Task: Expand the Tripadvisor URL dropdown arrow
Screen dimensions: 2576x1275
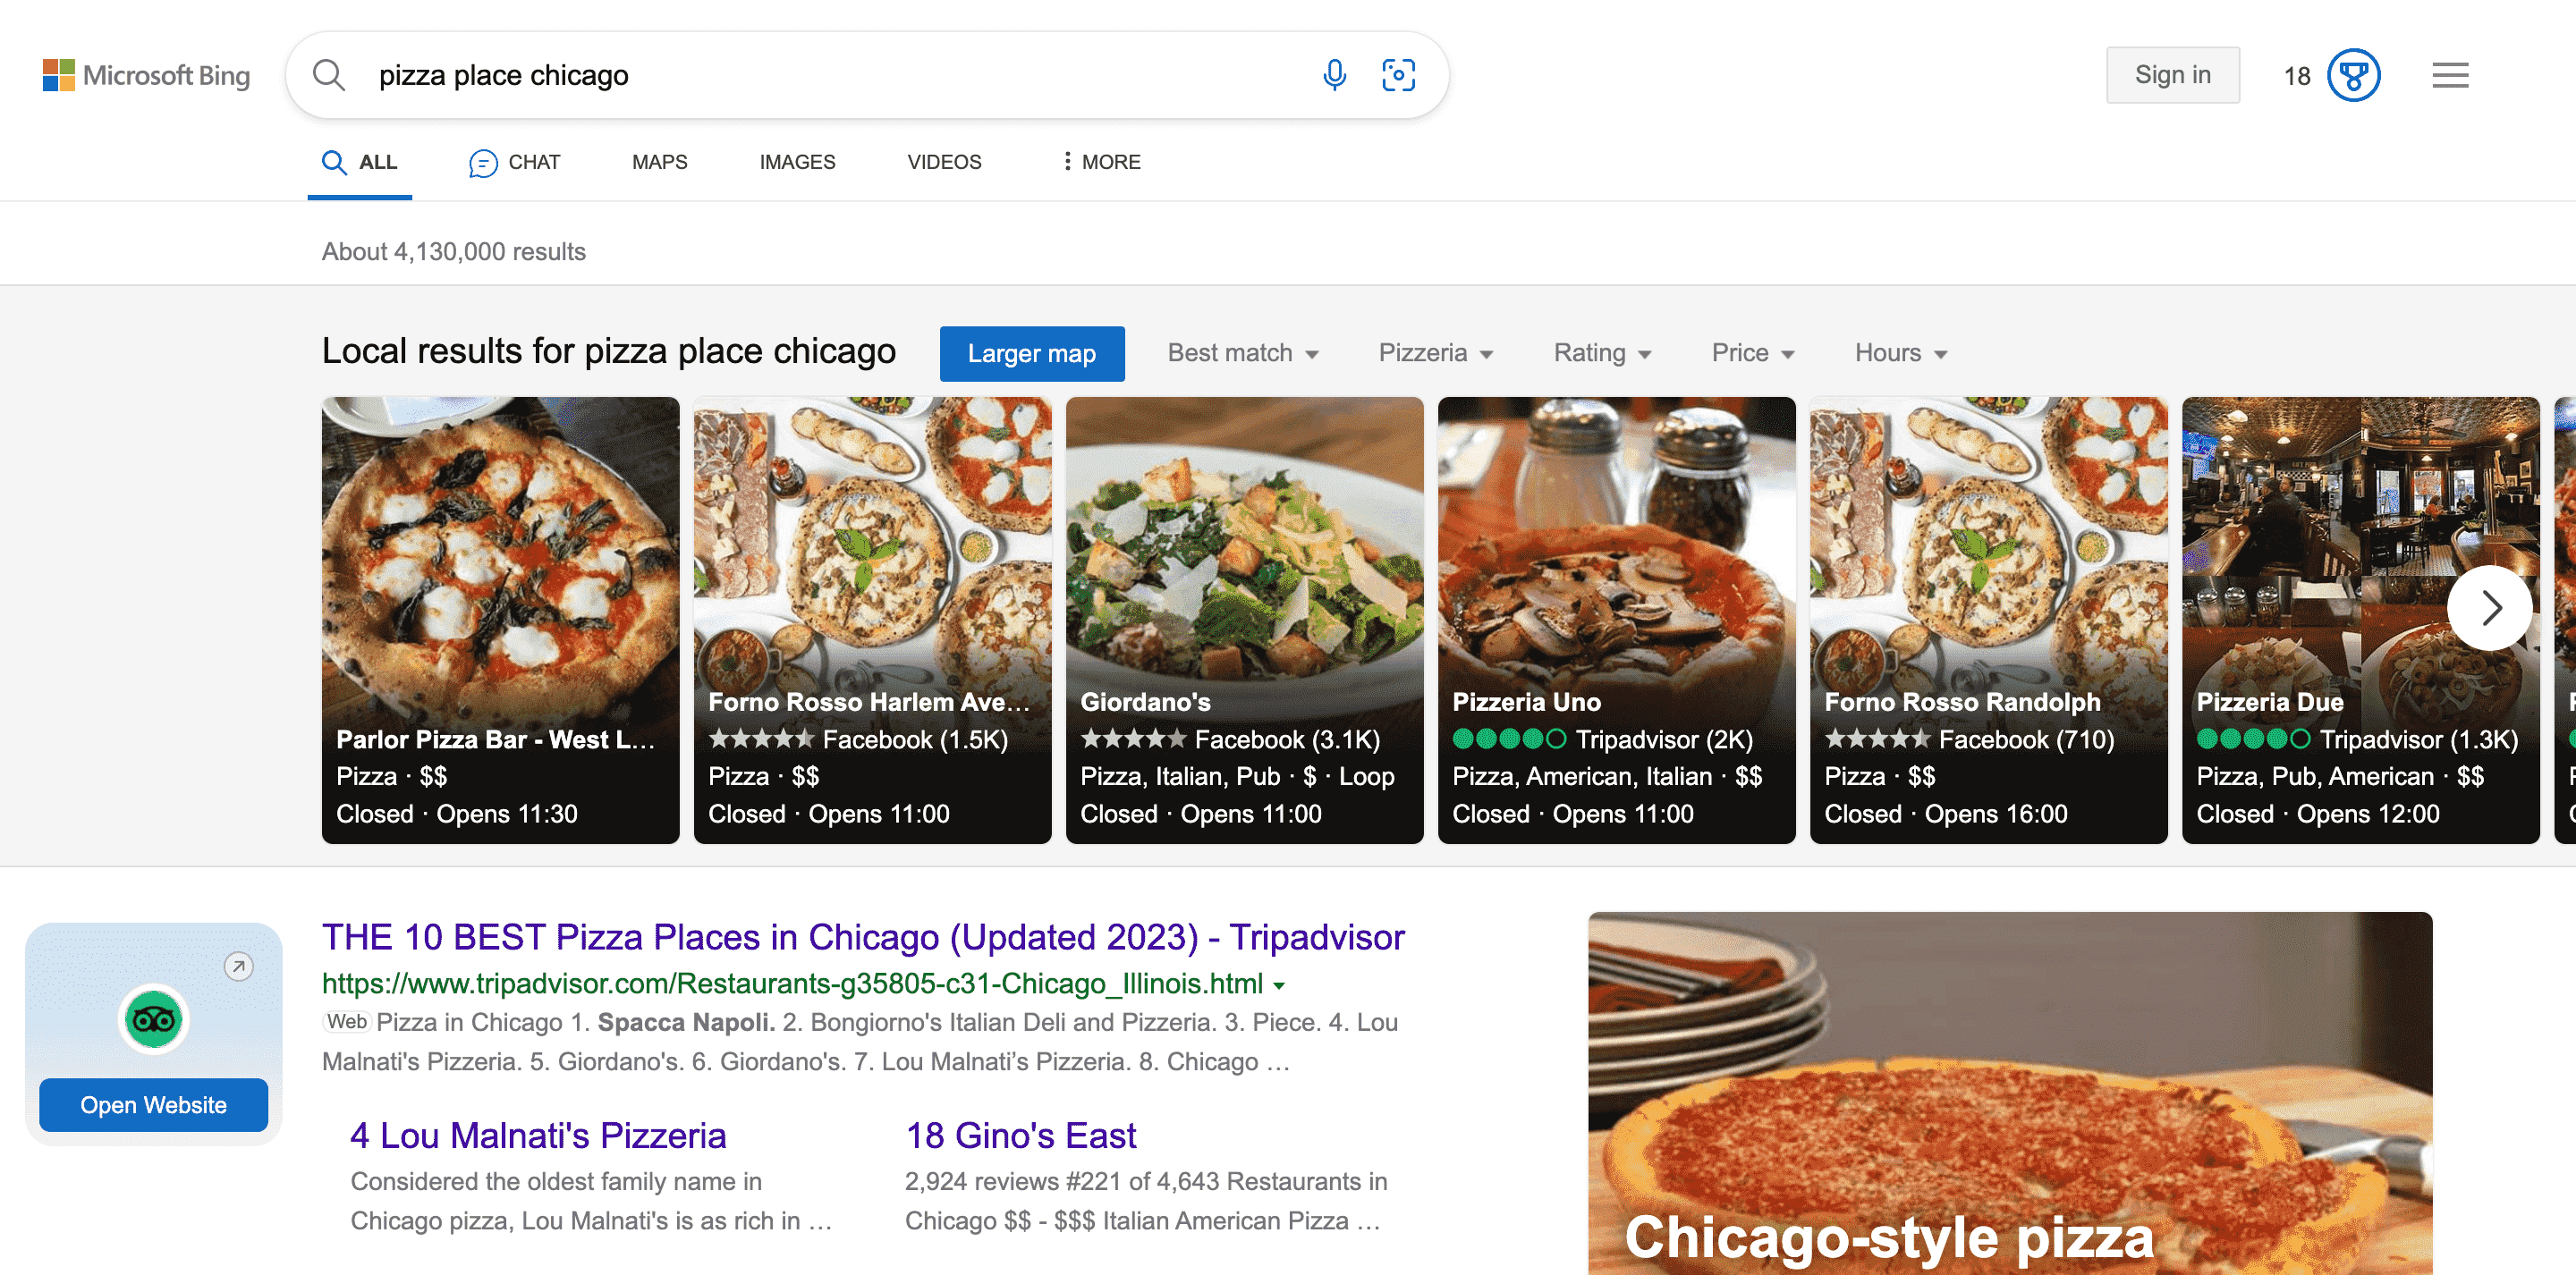Action: pyautogui.click(x=1278, y=986)
